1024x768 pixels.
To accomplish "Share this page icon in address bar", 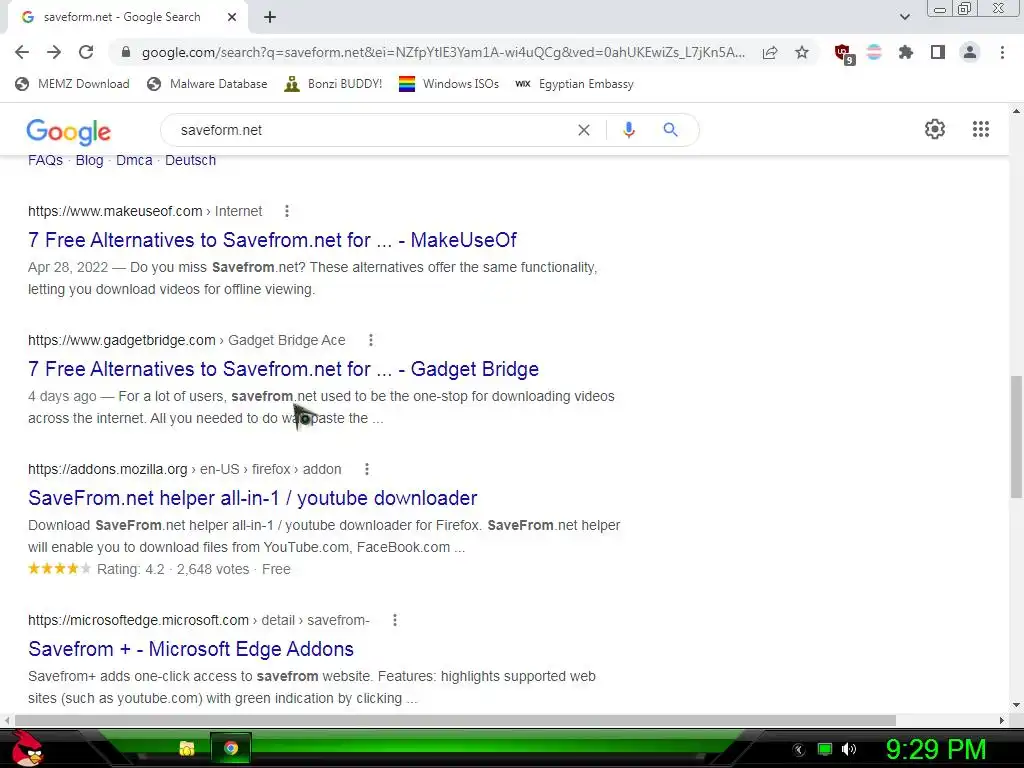I will click(x=770, y=52).
